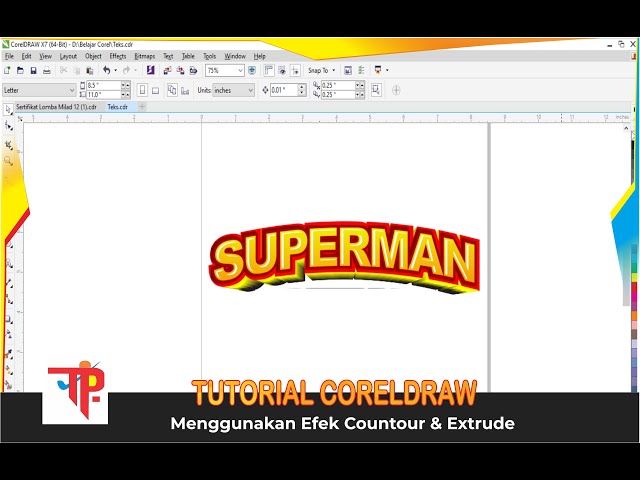Select the Drop Shadow tool
Screen dimensions: 640x480
click(x=9, y=320)
